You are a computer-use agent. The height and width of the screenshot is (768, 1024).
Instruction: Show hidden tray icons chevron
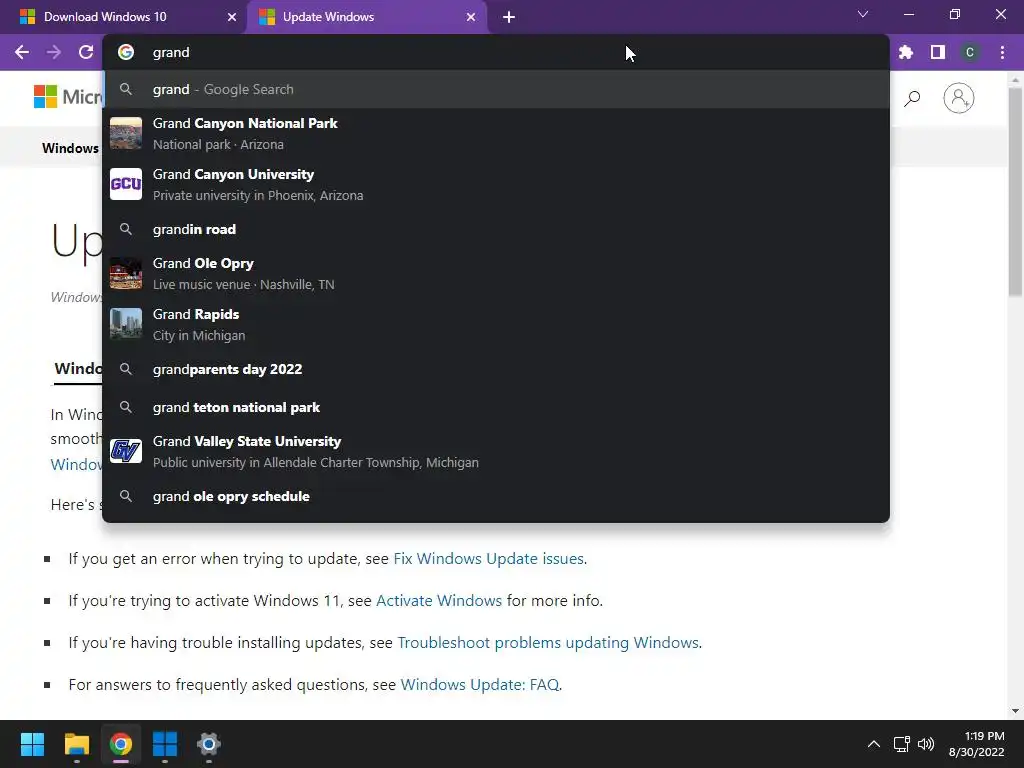point(874,744)
